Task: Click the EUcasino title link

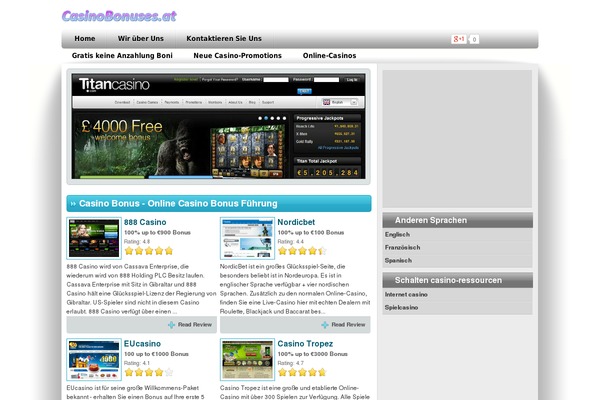Action: pos(142,344)
